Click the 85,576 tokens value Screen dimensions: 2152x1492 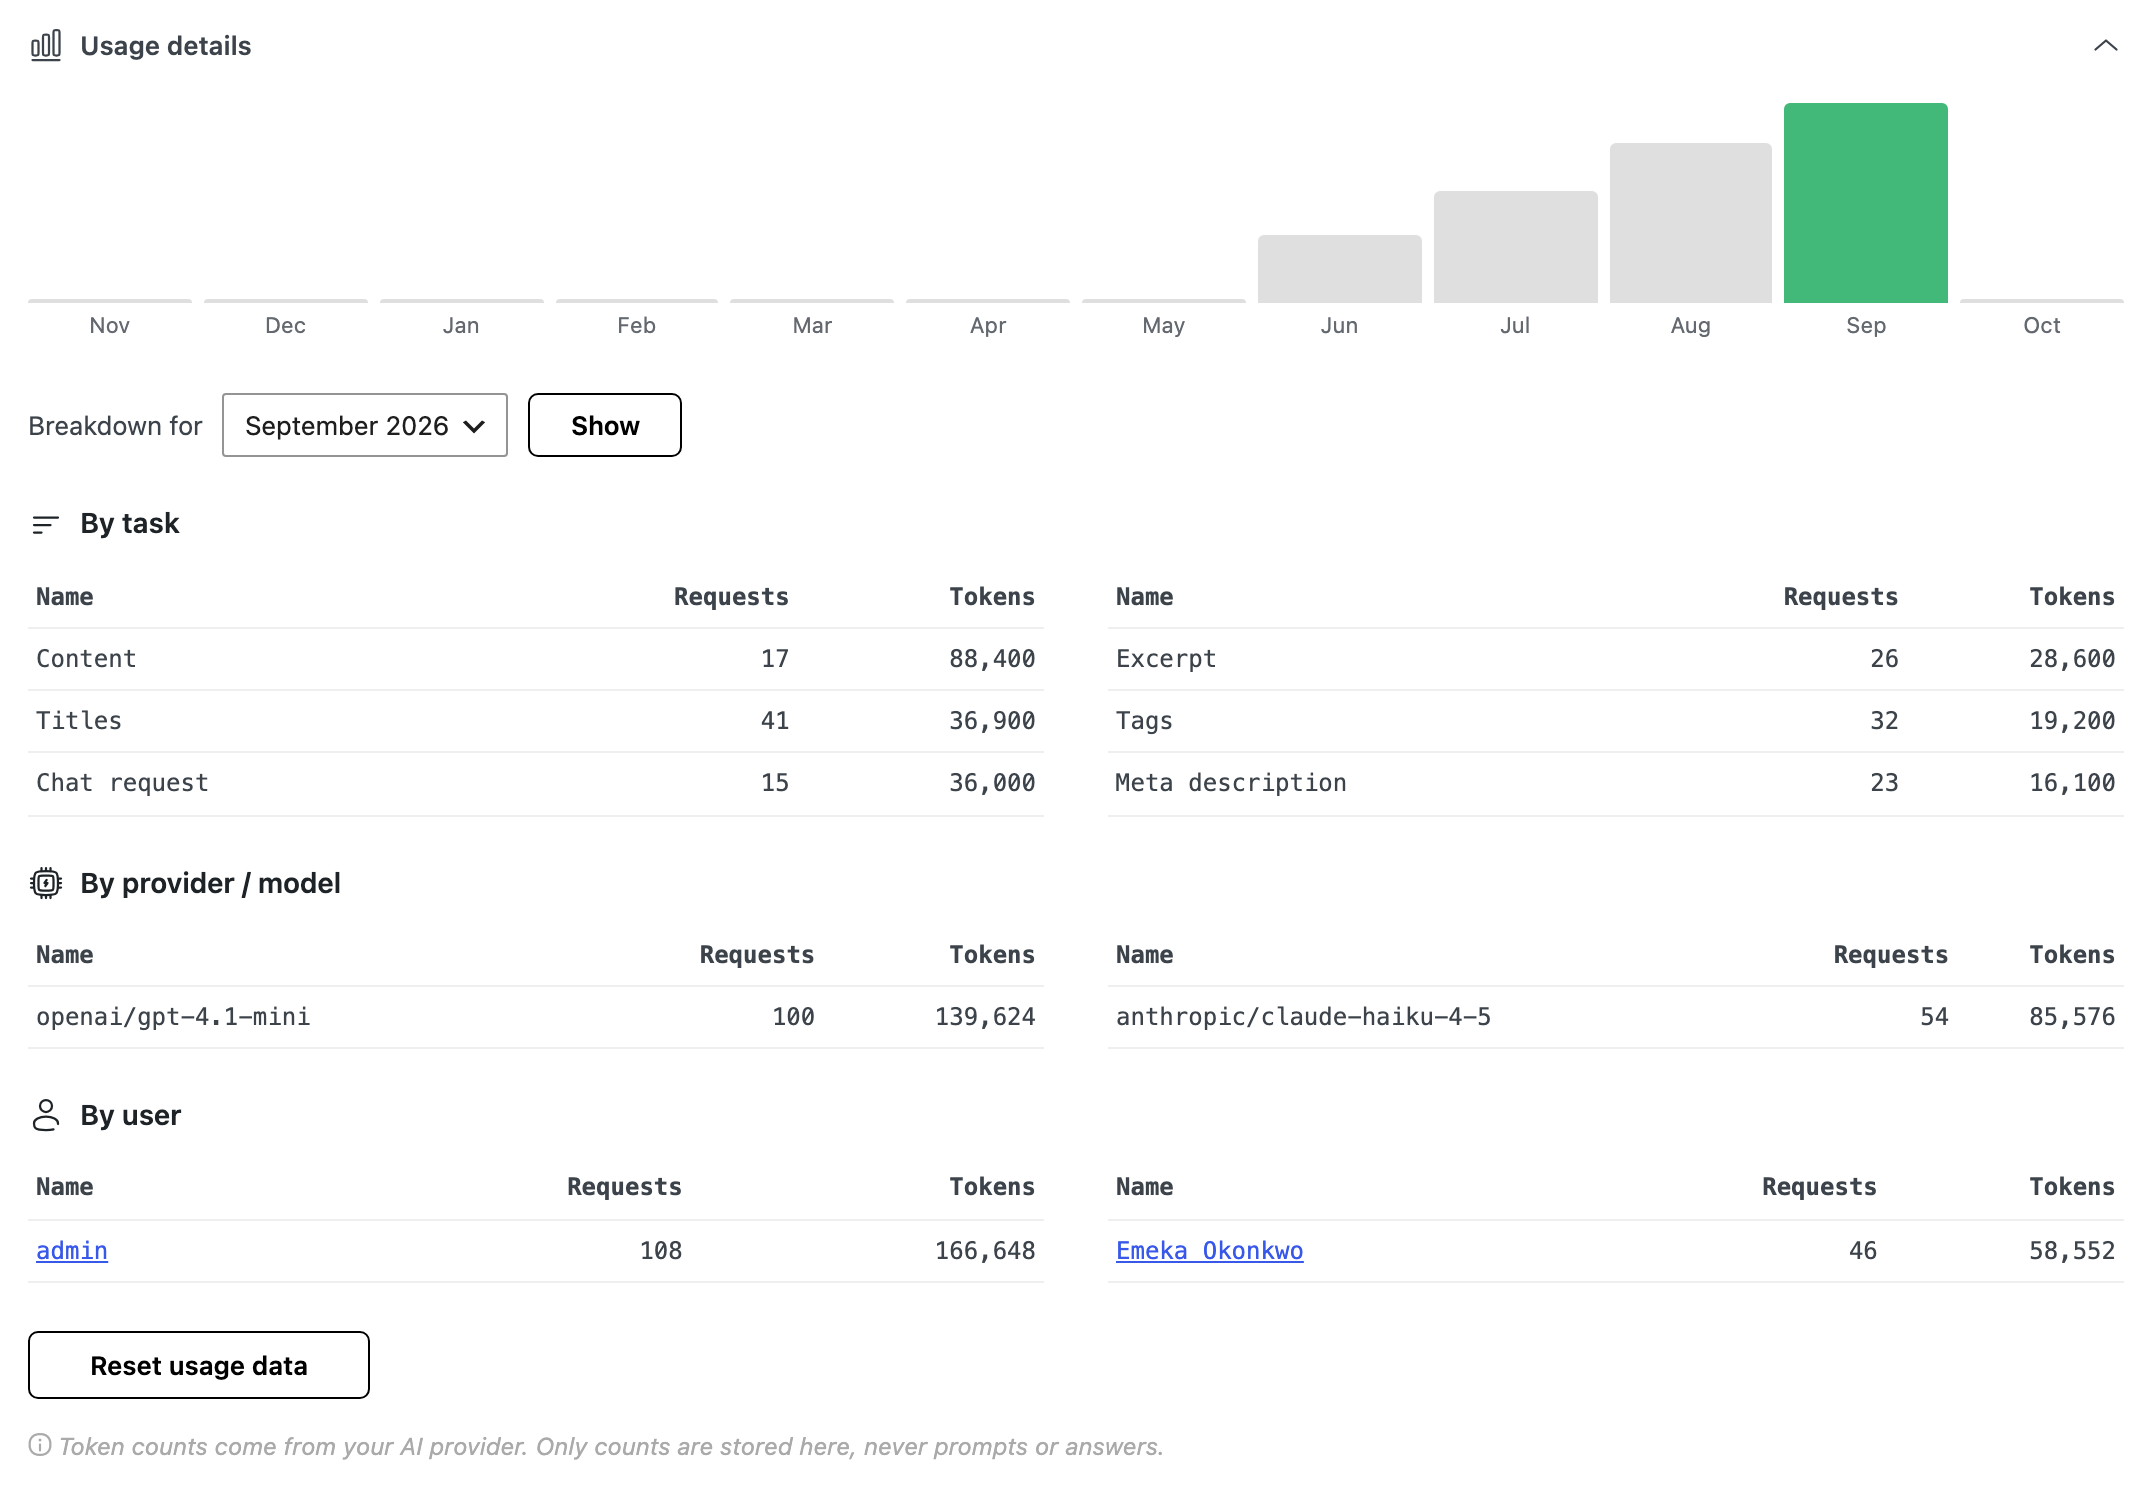[x=2072, y=1017]
